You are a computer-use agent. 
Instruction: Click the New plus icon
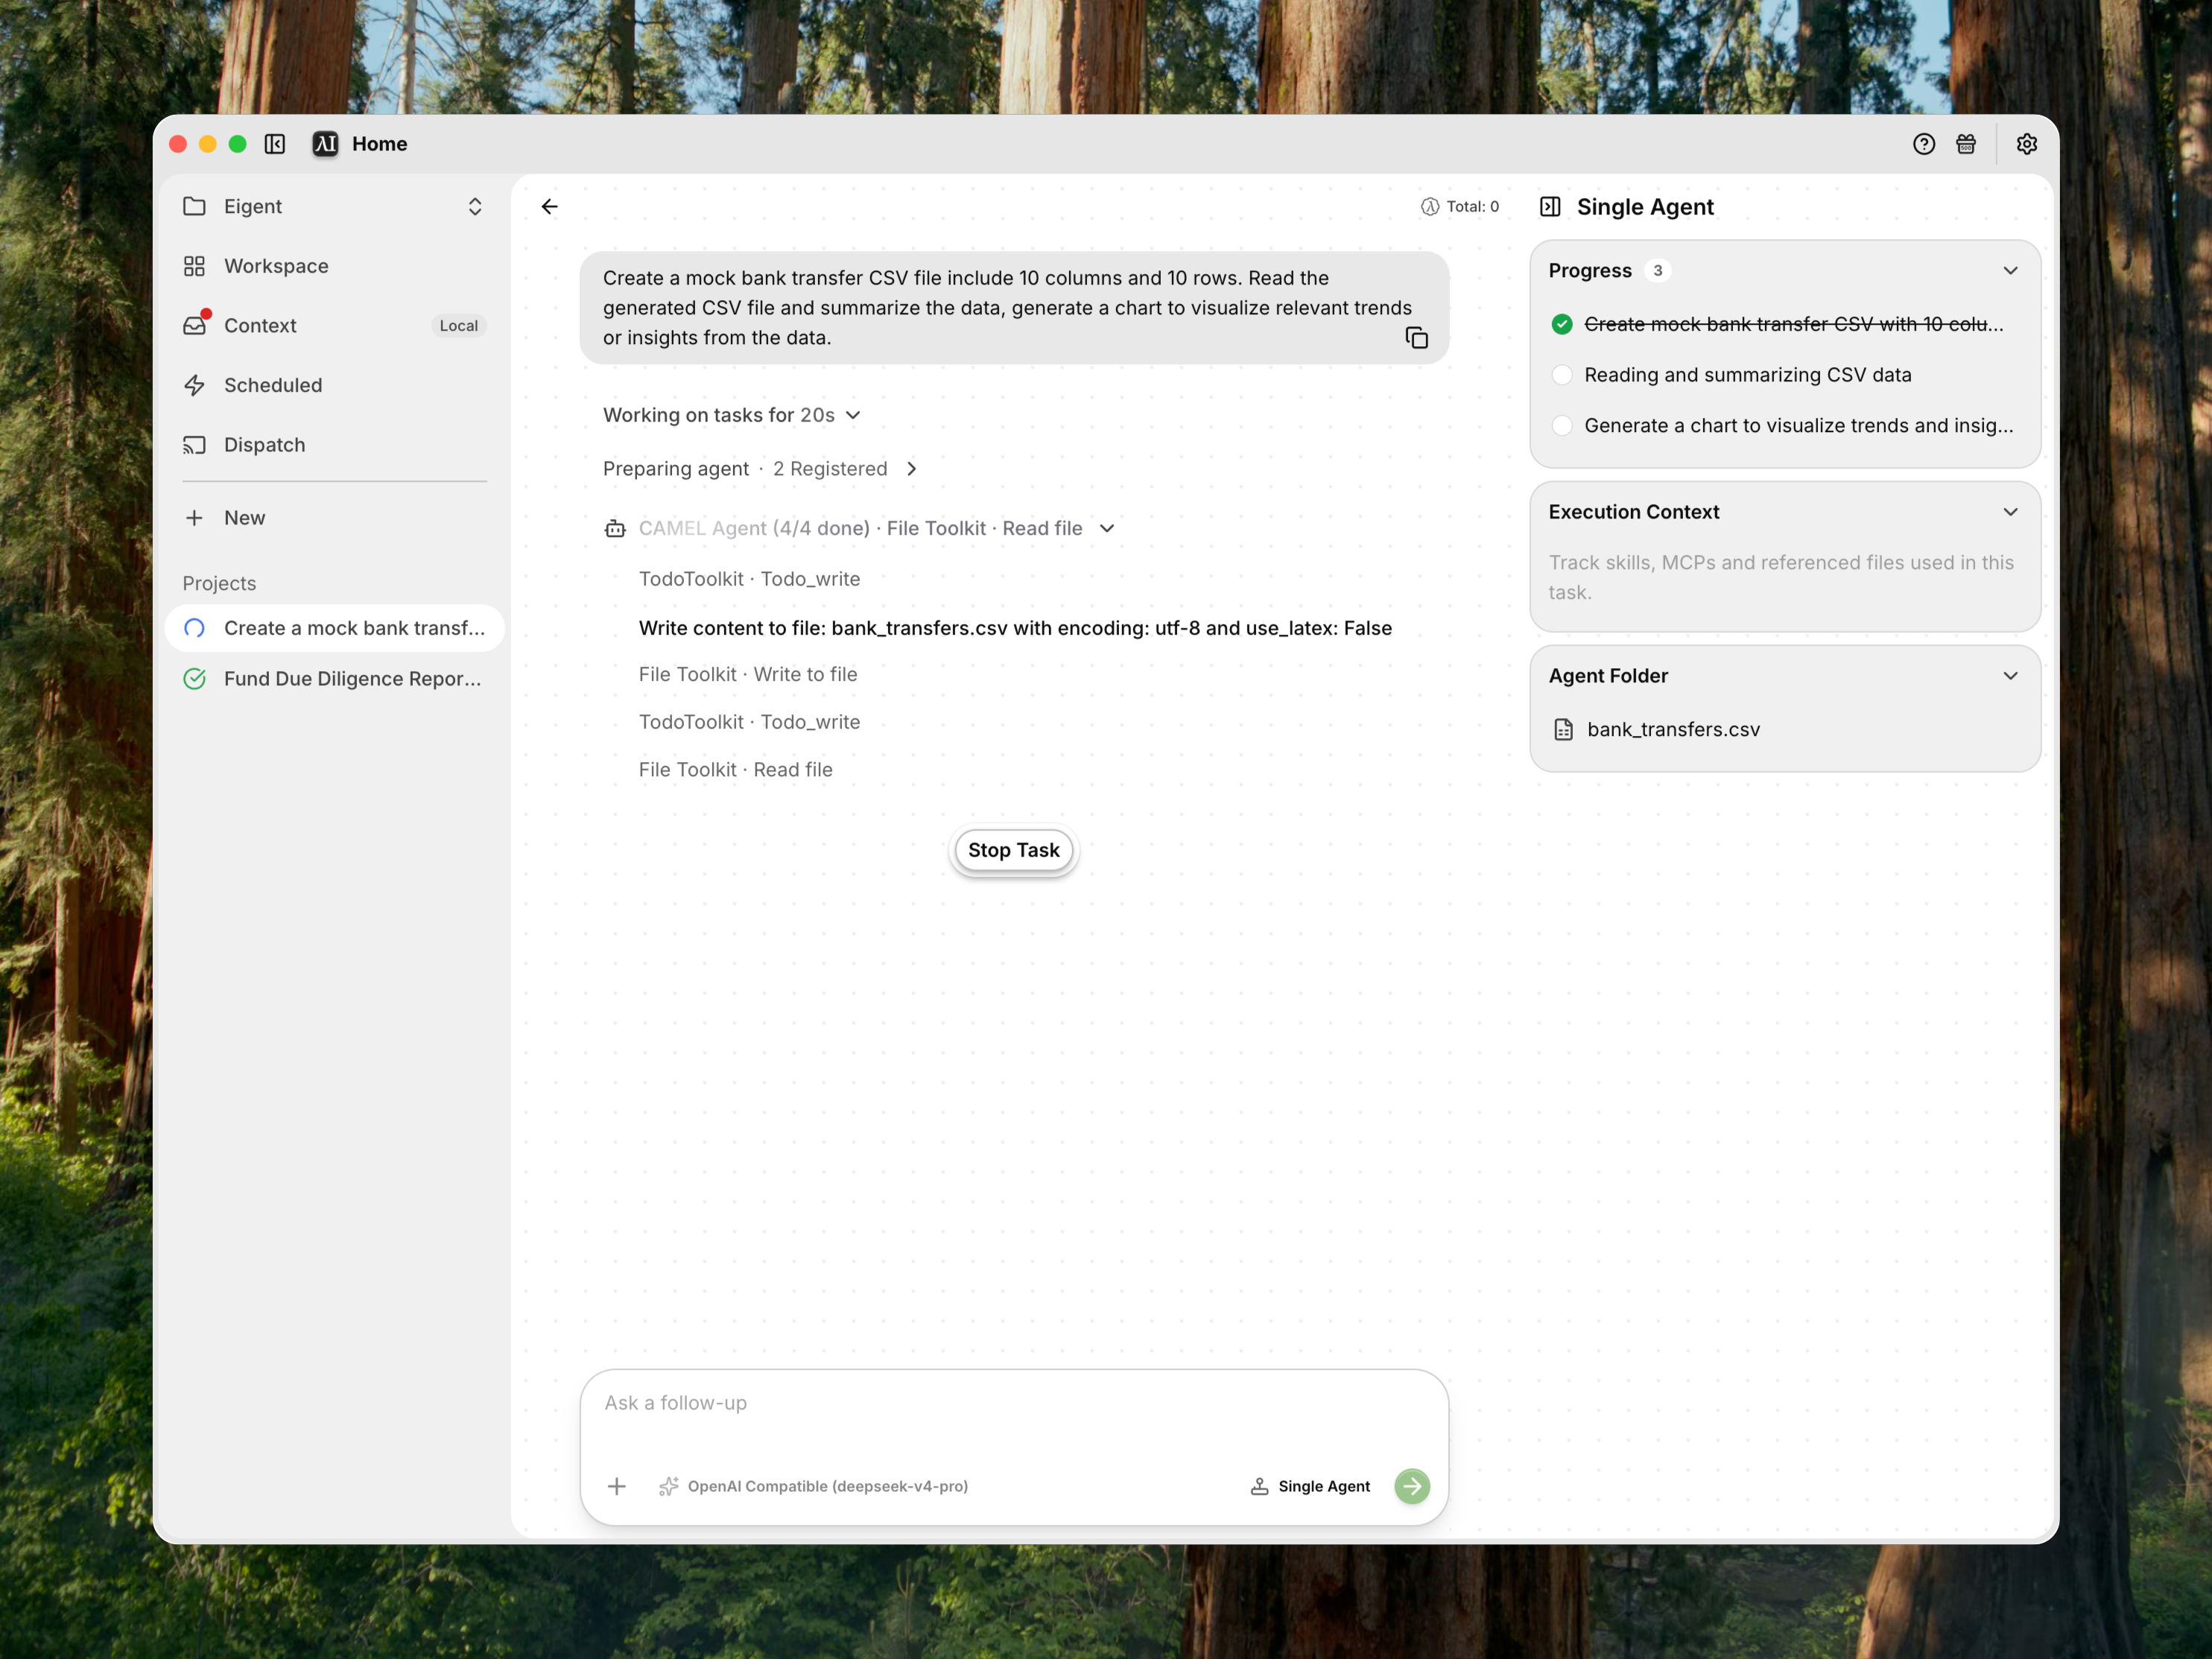(x=194, y=518)
